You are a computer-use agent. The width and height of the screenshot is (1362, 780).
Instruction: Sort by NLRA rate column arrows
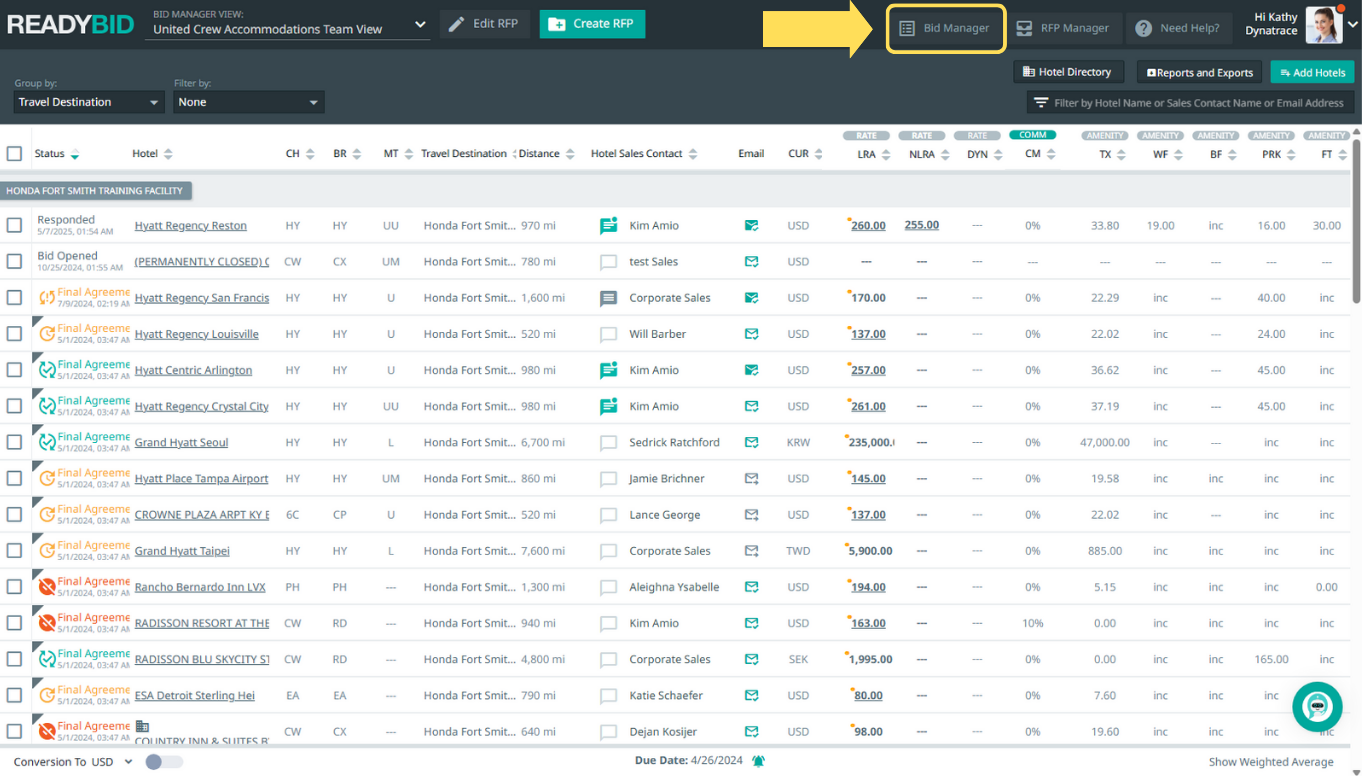click(943, 154)
